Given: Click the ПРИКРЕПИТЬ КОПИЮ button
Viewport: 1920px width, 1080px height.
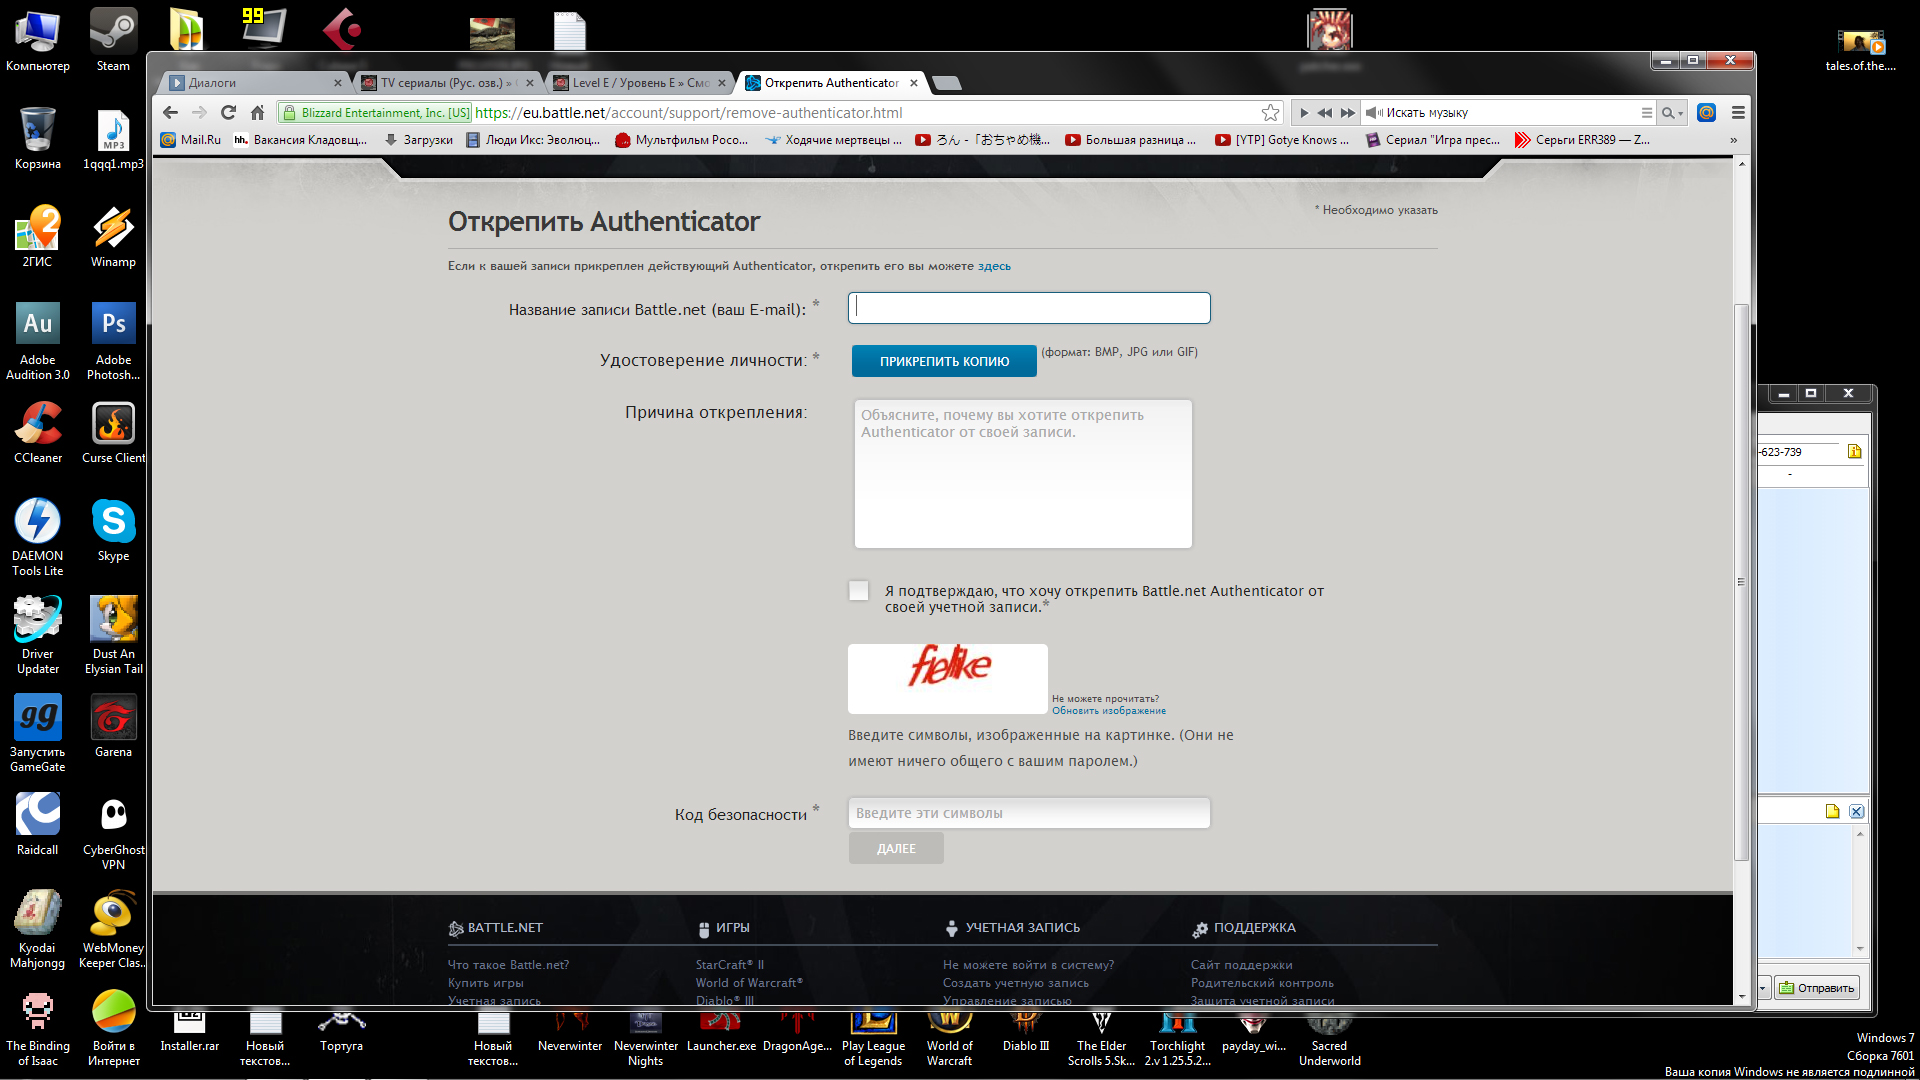Looking at the screenshot, I should pyautogui.click(x=944, y=361).
